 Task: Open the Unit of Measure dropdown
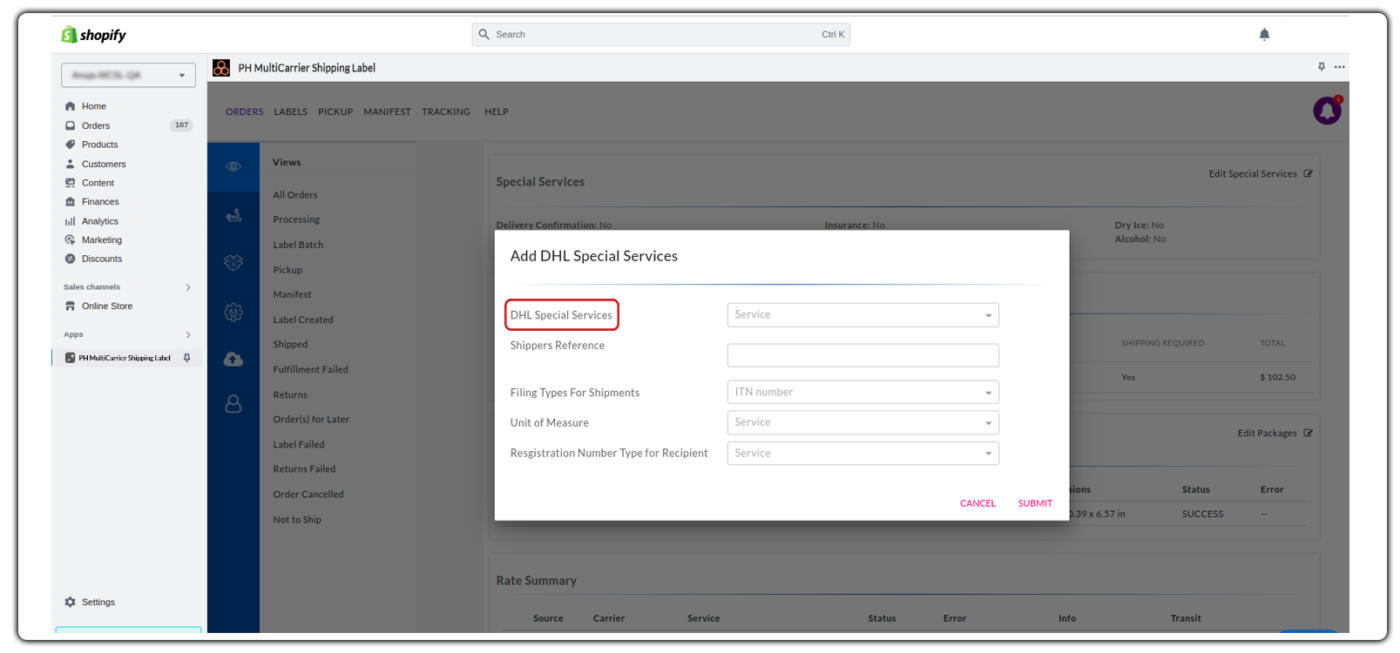(x=863, y=422)
